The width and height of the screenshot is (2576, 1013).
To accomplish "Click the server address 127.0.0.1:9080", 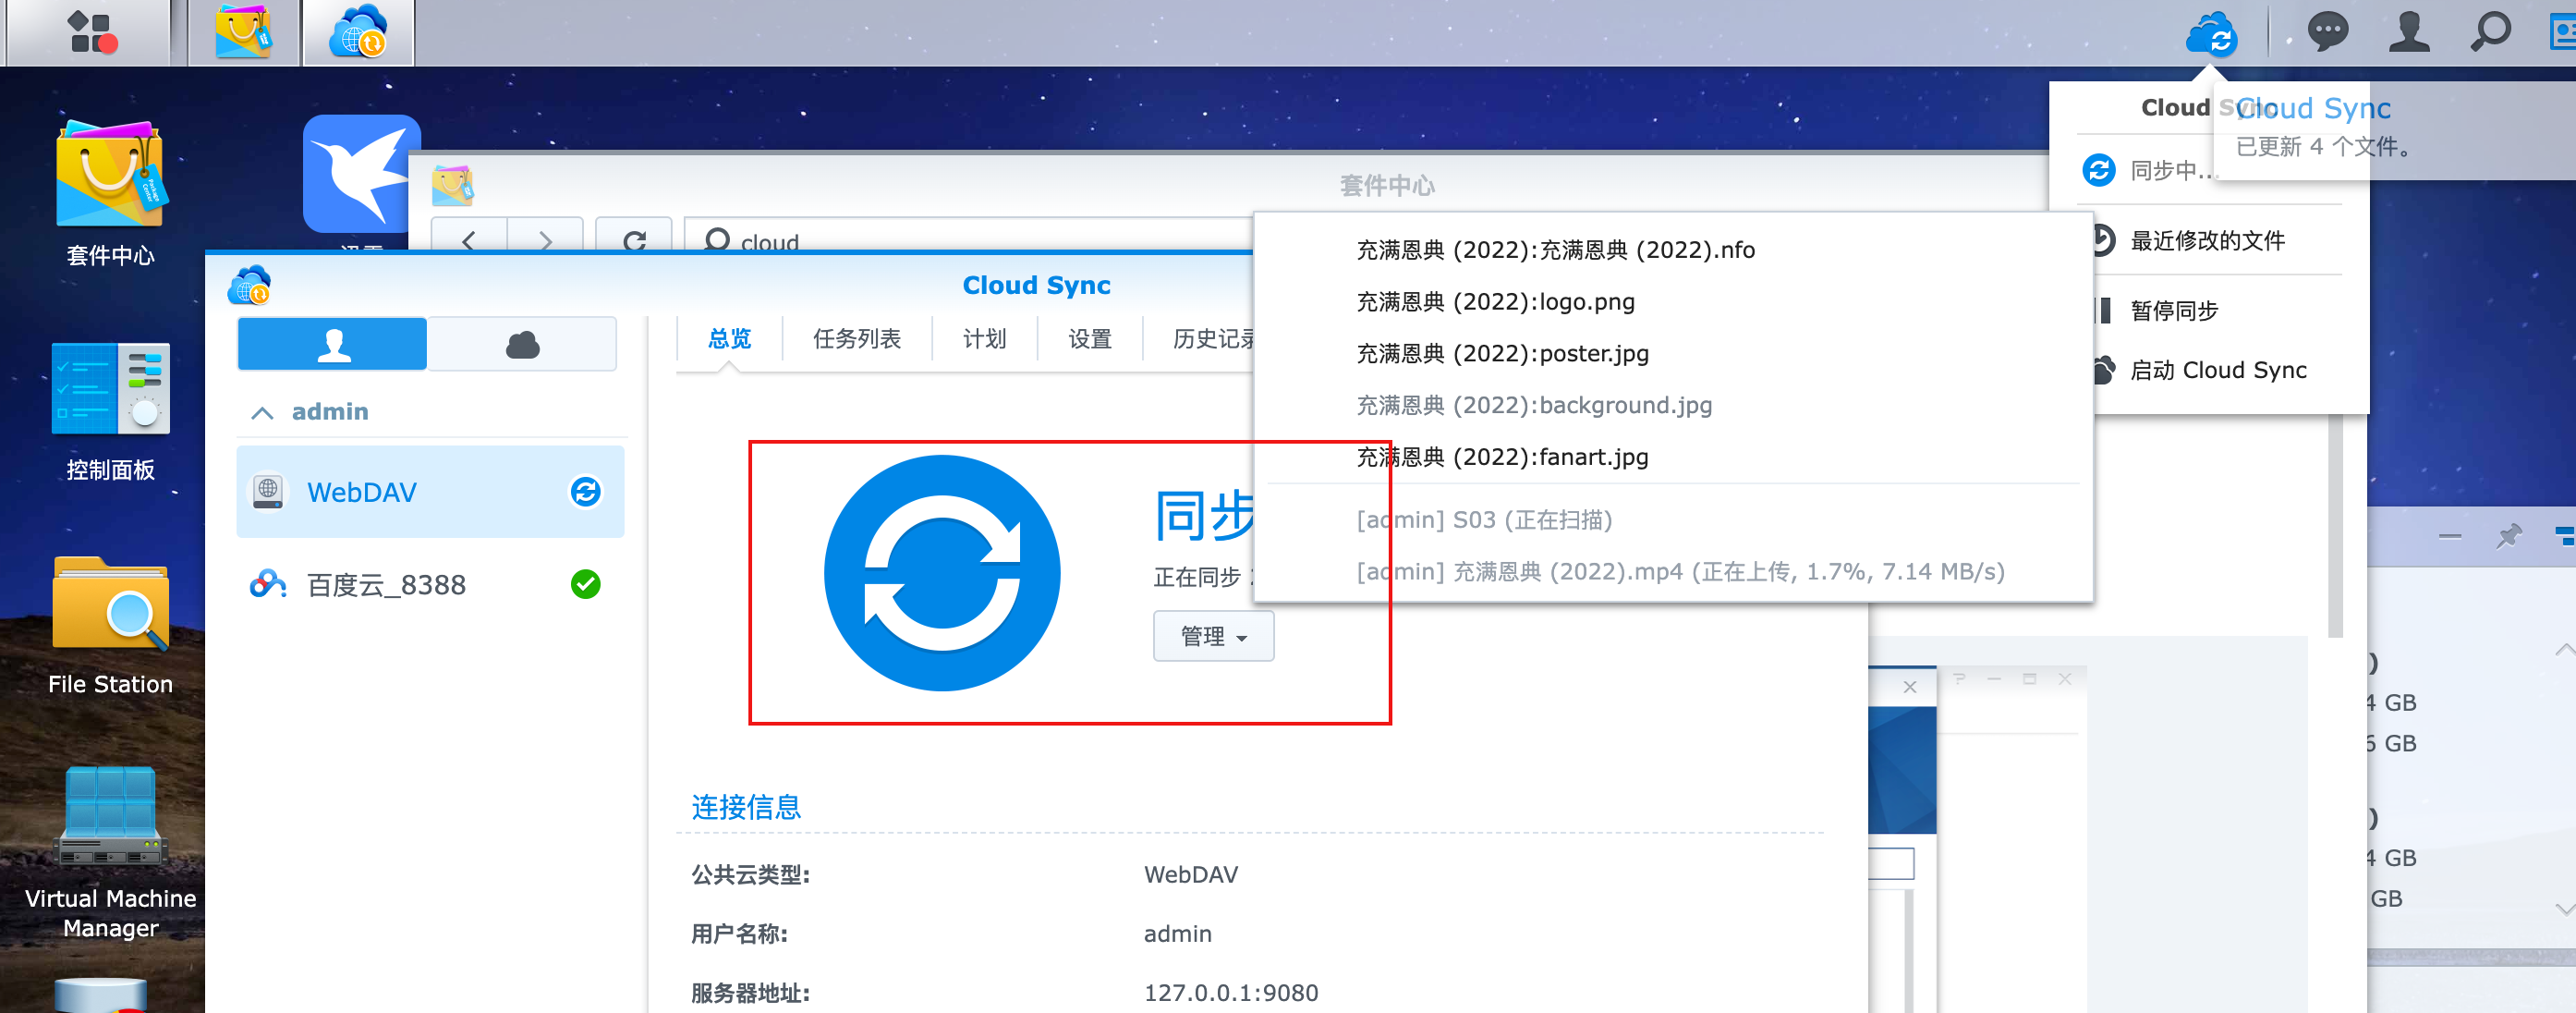I will pos(1230,993).
